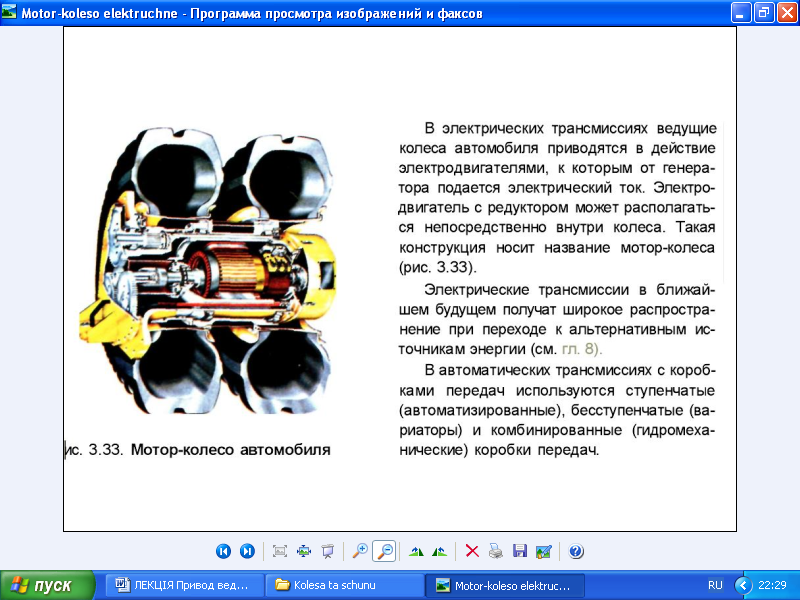Click the caption 'Мотор-колесо автомобиля'
This screenshot has height=600, width=800.
coord(231,450)
